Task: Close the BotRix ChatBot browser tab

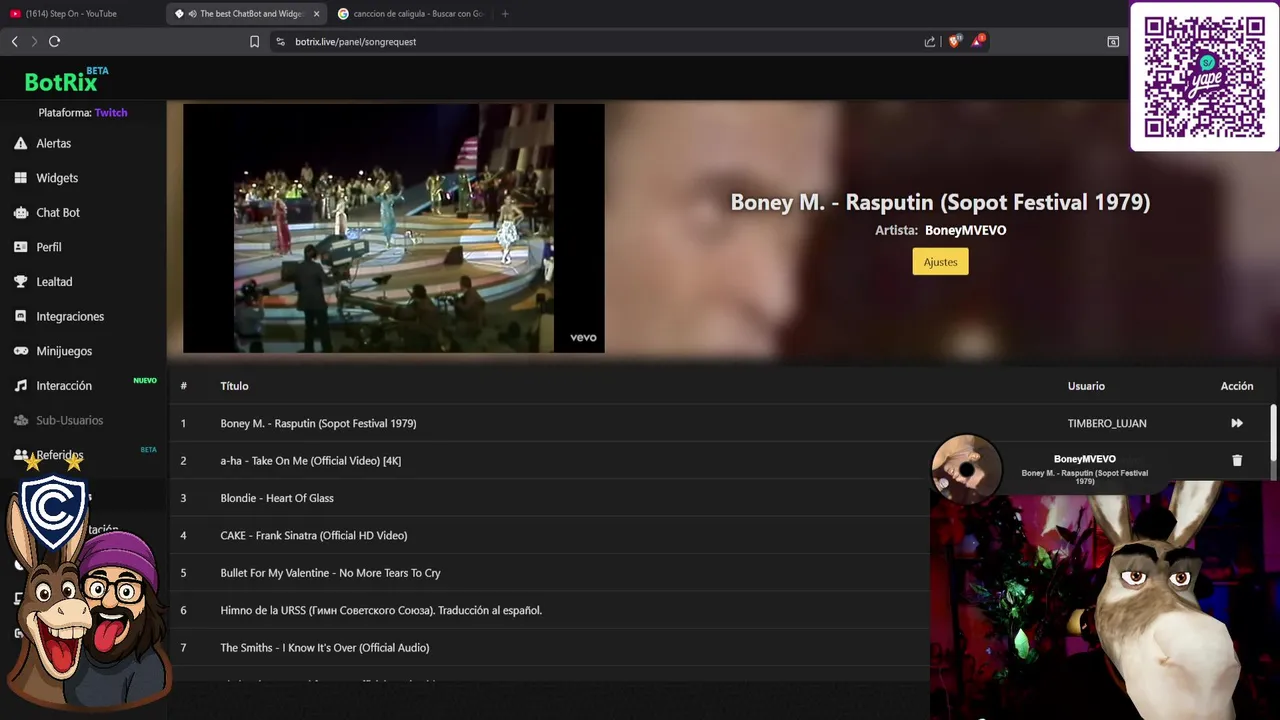Action: point(316,14)
